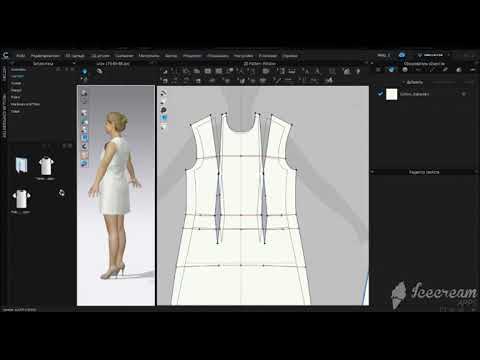Click the top icon of the 3D window's vertical toolbar

tap(84, 93)
